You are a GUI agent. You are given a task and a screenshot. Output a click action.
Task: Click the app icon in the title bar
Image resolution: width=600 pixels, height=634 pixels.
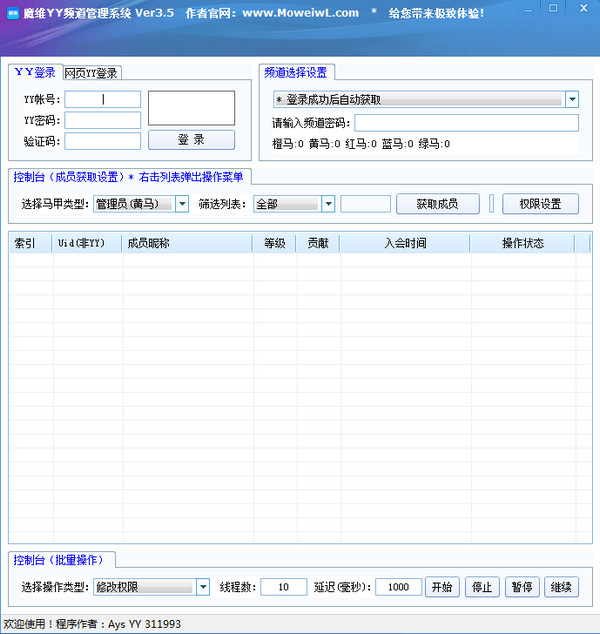click(11, 13)
